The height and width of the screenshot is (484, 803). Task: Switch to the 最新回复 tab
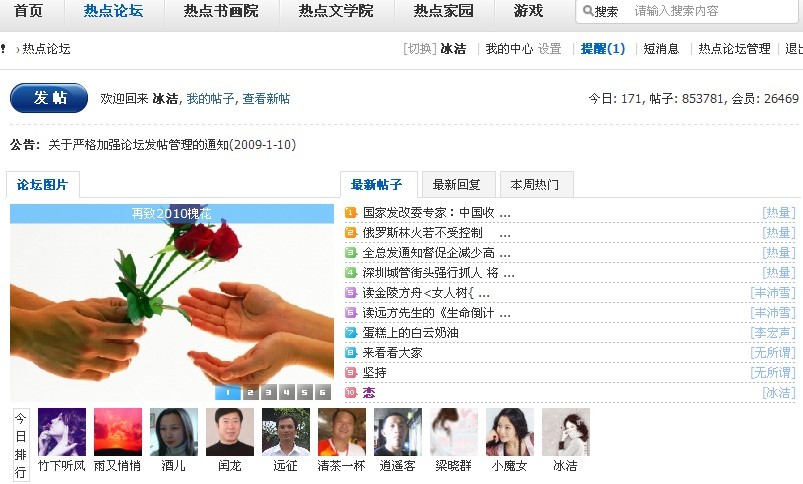click(x=457, y=184)
